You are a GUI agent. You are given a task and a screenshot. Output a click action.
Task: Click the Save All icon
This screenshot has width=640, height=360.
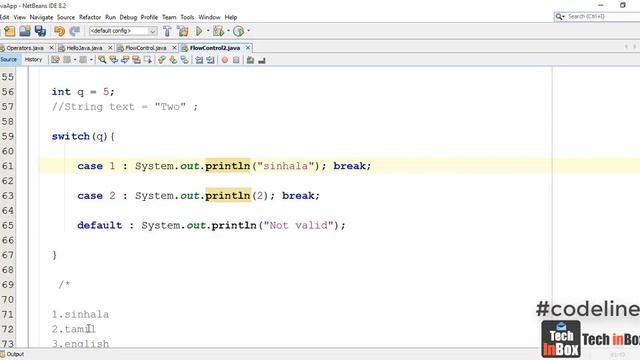(x=40, y=31)
